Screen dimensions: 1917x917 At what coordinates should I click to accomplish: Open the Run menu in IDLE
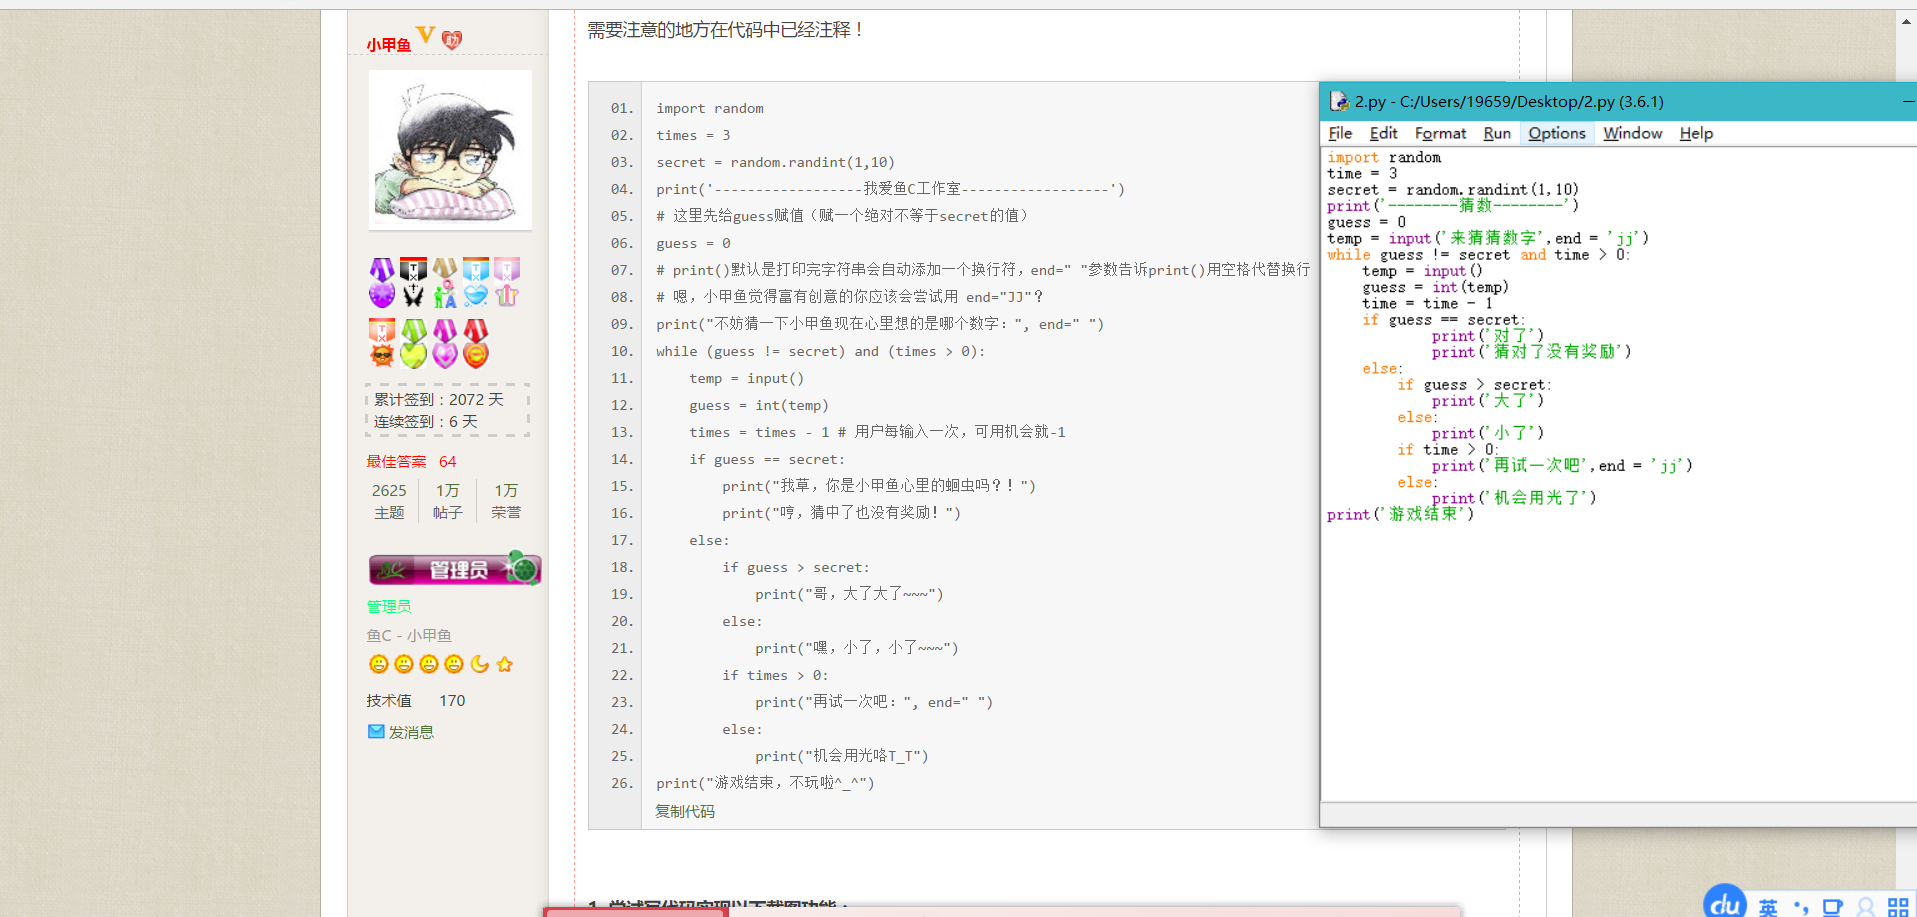(x=1496, y=133)
